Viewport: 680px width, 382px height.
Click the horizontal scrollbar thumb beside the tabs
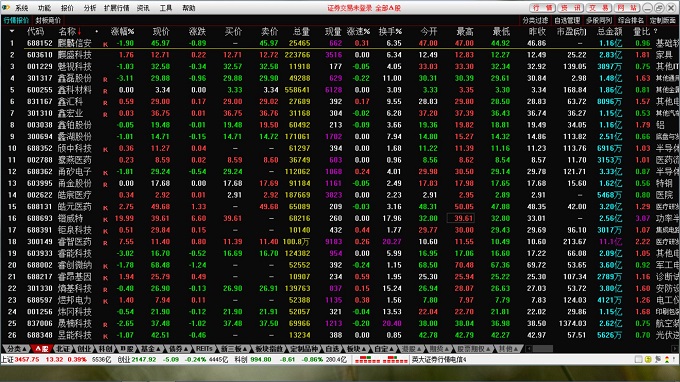pyautogui.click(x=543, y=349)
